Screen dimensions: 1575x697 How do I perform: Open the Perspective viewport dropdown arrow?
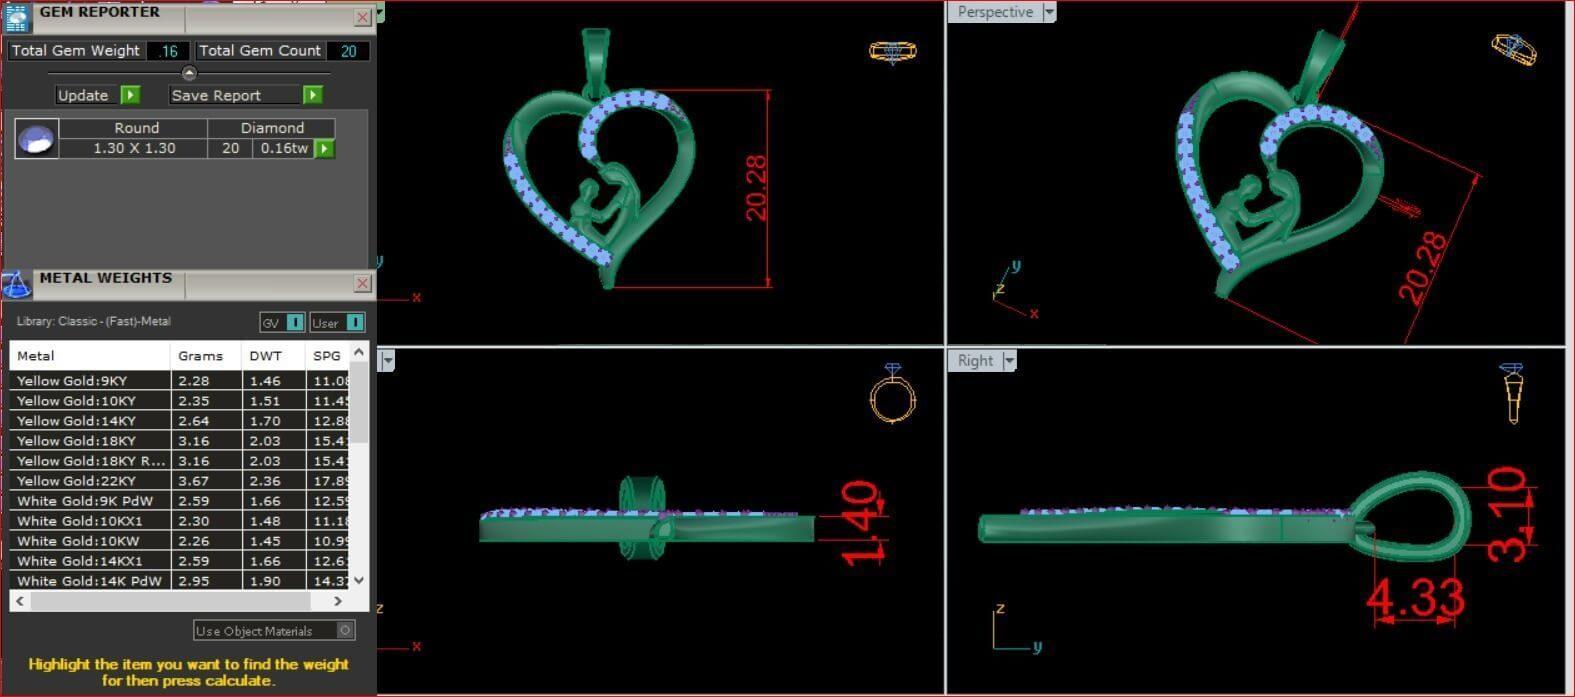(1049, 12)
